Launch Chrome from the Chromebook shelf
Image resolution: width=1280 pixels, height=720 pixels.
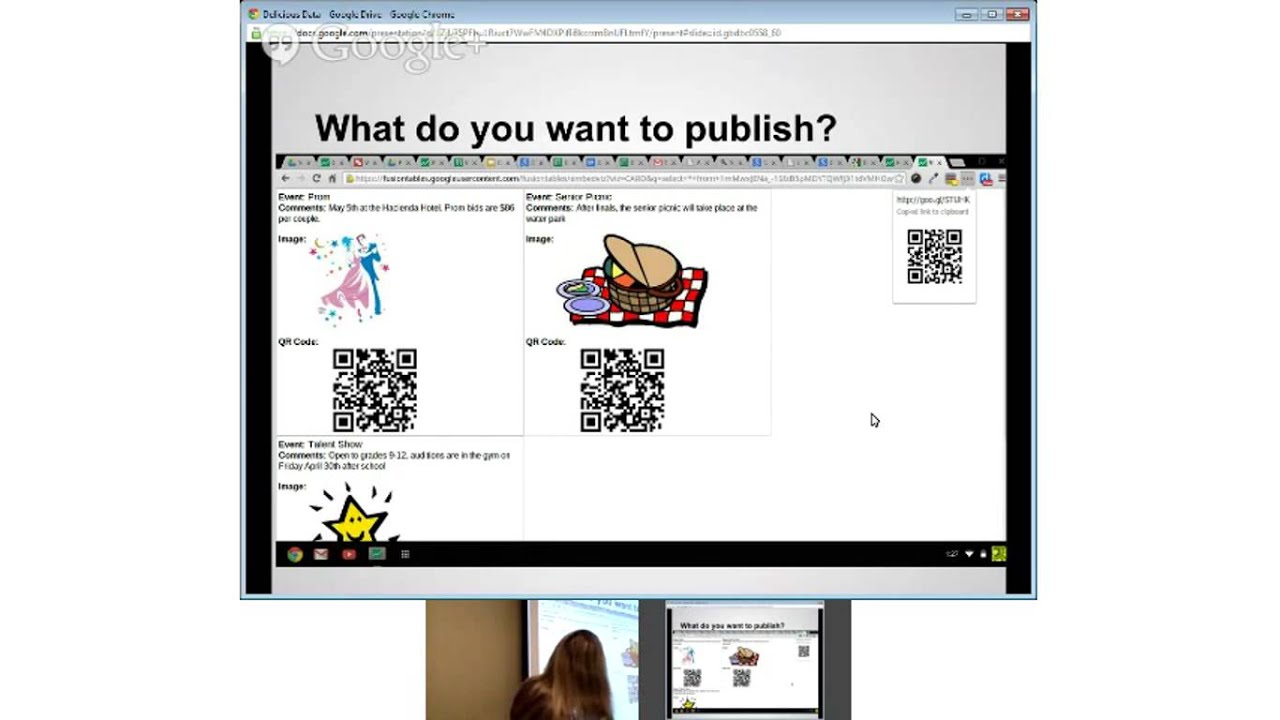[294, 554]
